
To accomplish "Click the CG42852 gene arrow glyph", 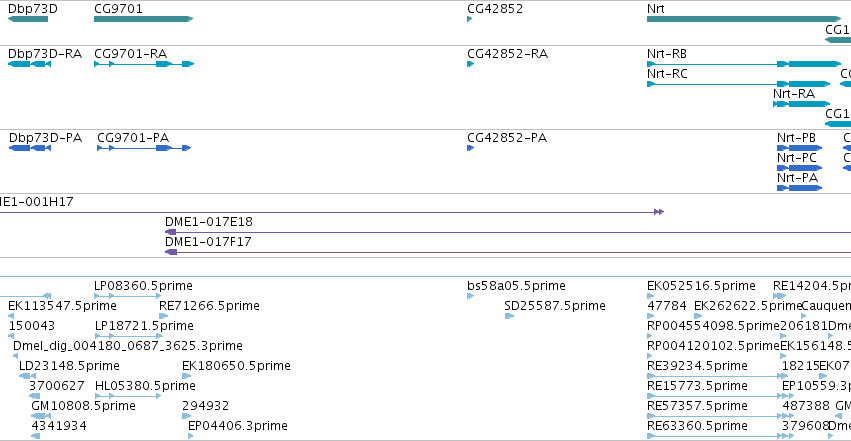I will [x=469, y=20].
